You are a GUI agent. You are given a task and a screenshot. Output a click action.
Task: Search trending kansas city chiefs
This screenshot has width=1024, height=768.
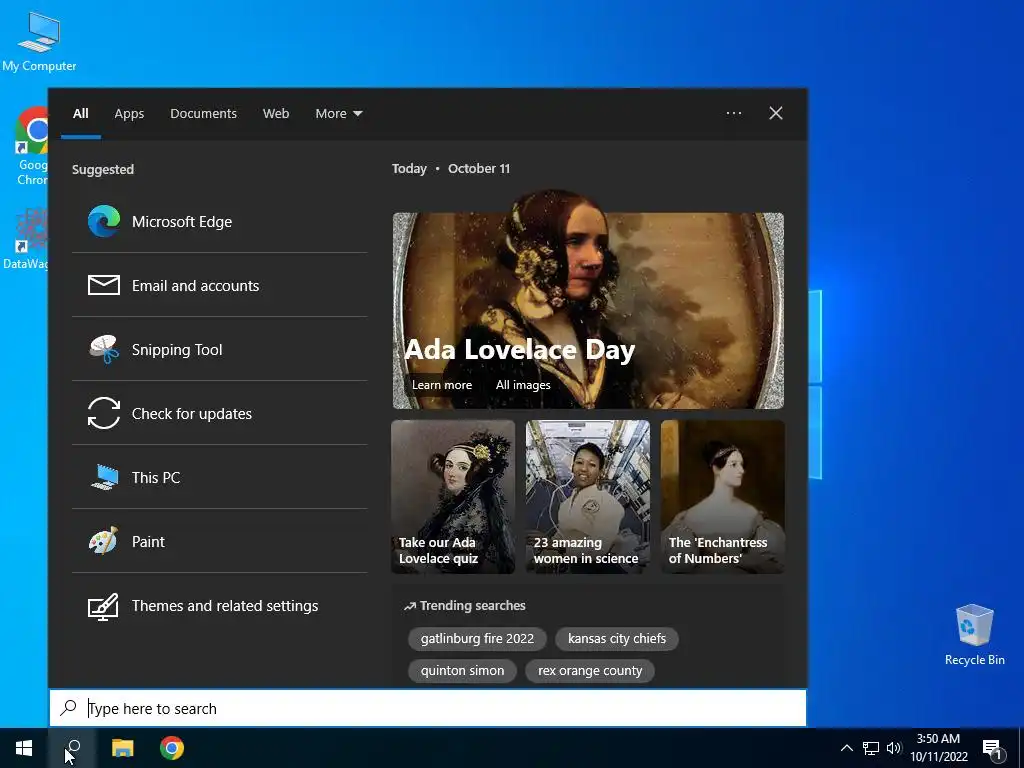tap(617, 638)
